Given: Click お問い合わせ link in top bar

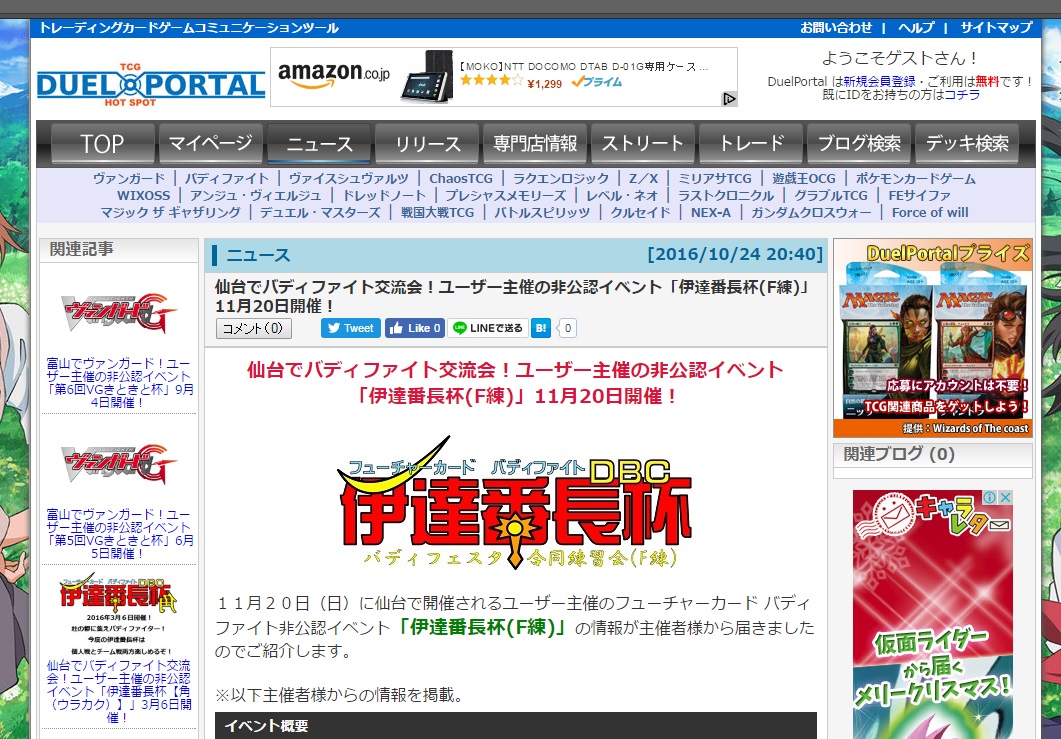Looking at the screenshot, I should coord(836,28).
